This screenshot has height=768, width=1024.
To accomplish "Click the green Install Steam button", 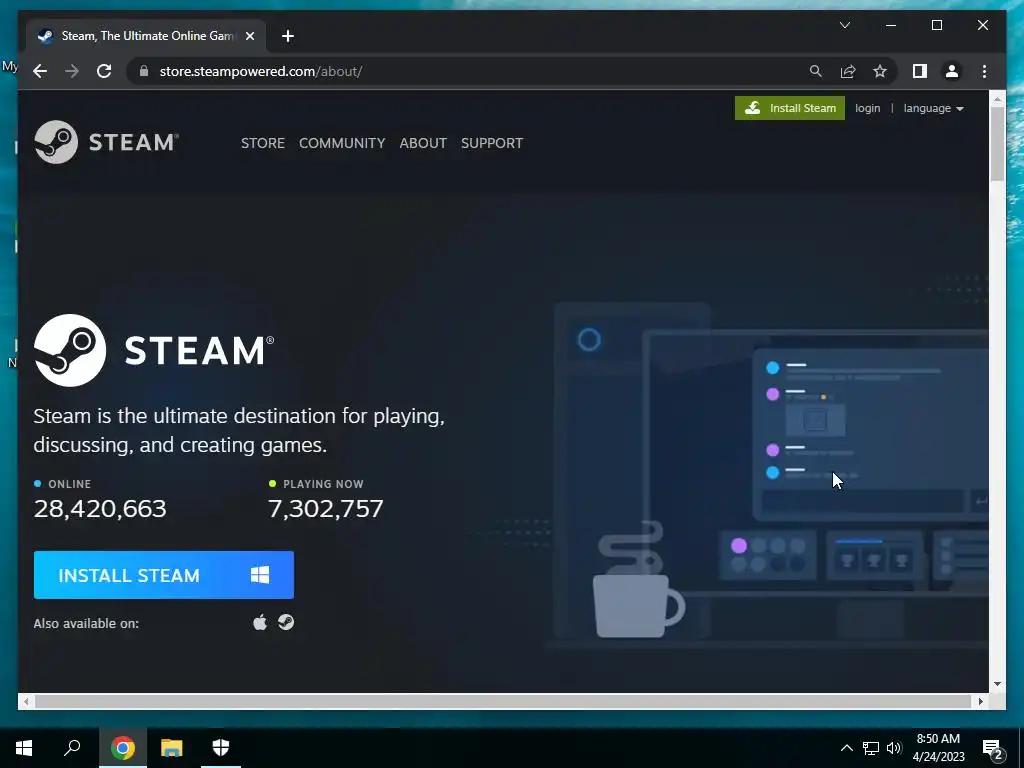I will (790, 108).
